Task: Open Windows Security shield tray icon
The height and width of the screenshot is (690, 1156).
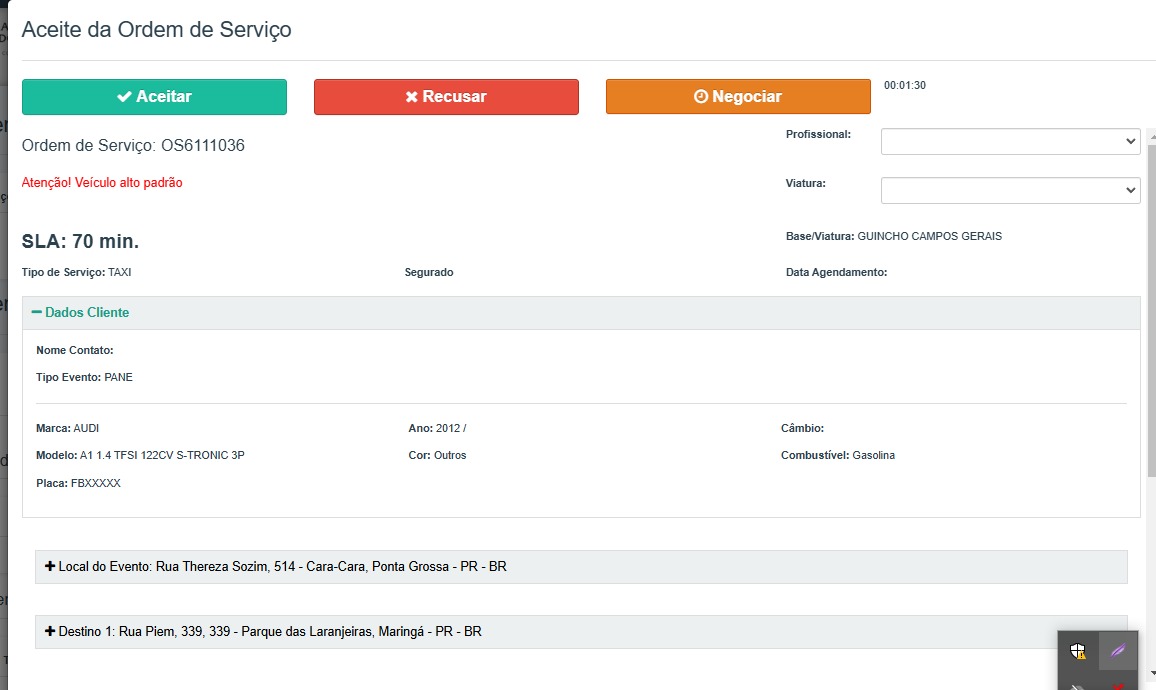Action: click(1077, 651)
